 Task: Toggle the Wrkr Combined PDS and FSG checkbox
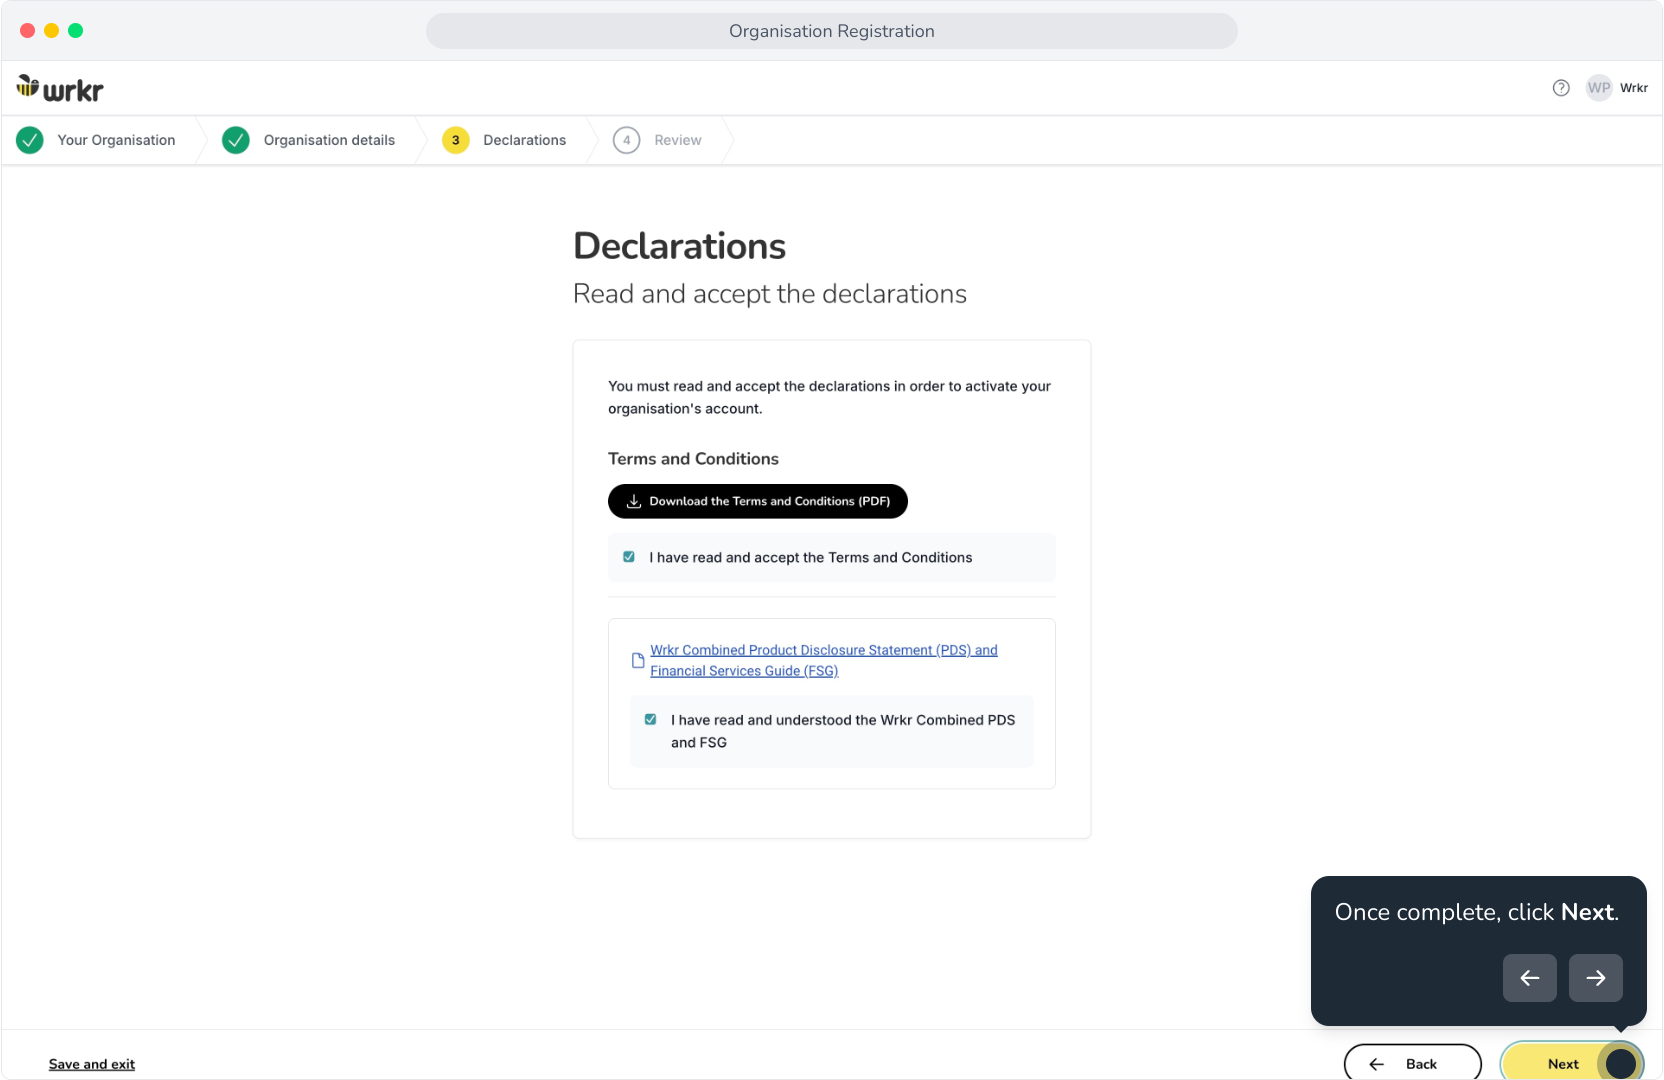click(x=651, y=720)
